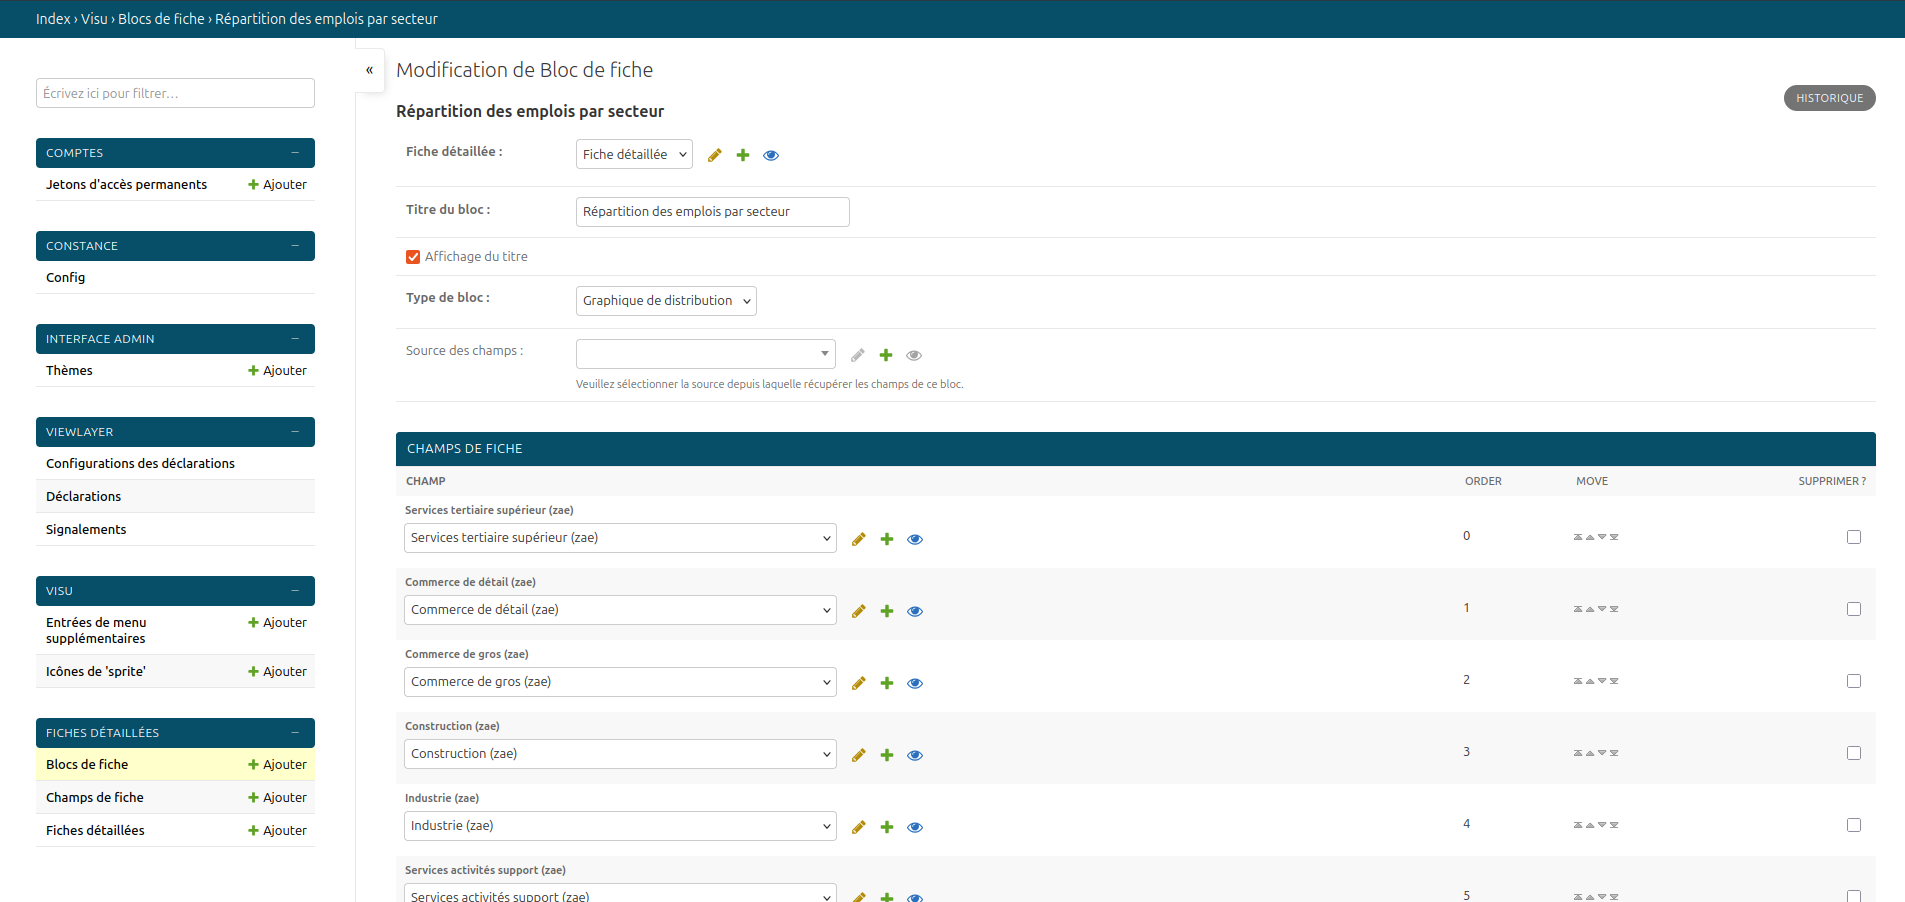Go to Visu via breadcrumb
Screen dimensions: 1905x902
point(94,19)
